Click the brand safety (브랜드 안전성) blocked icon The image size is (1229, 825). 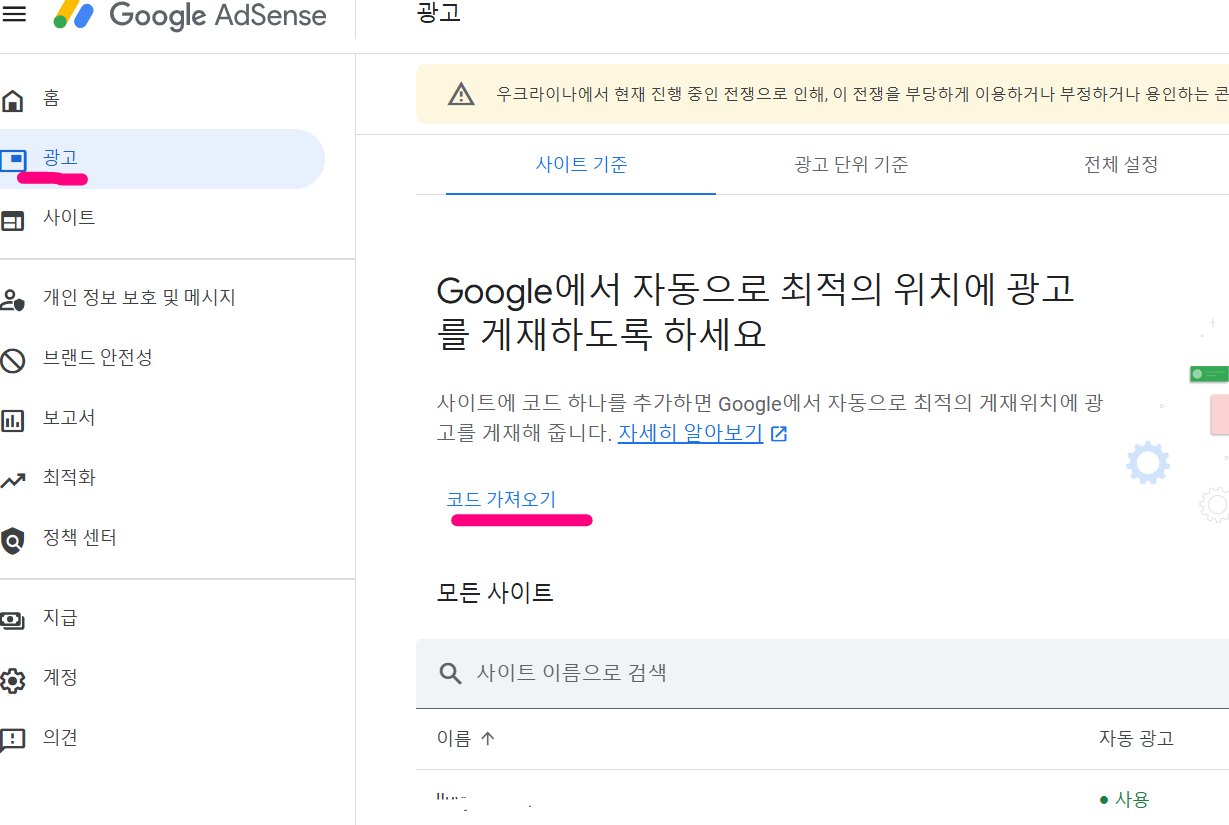(x=13, y=360)
